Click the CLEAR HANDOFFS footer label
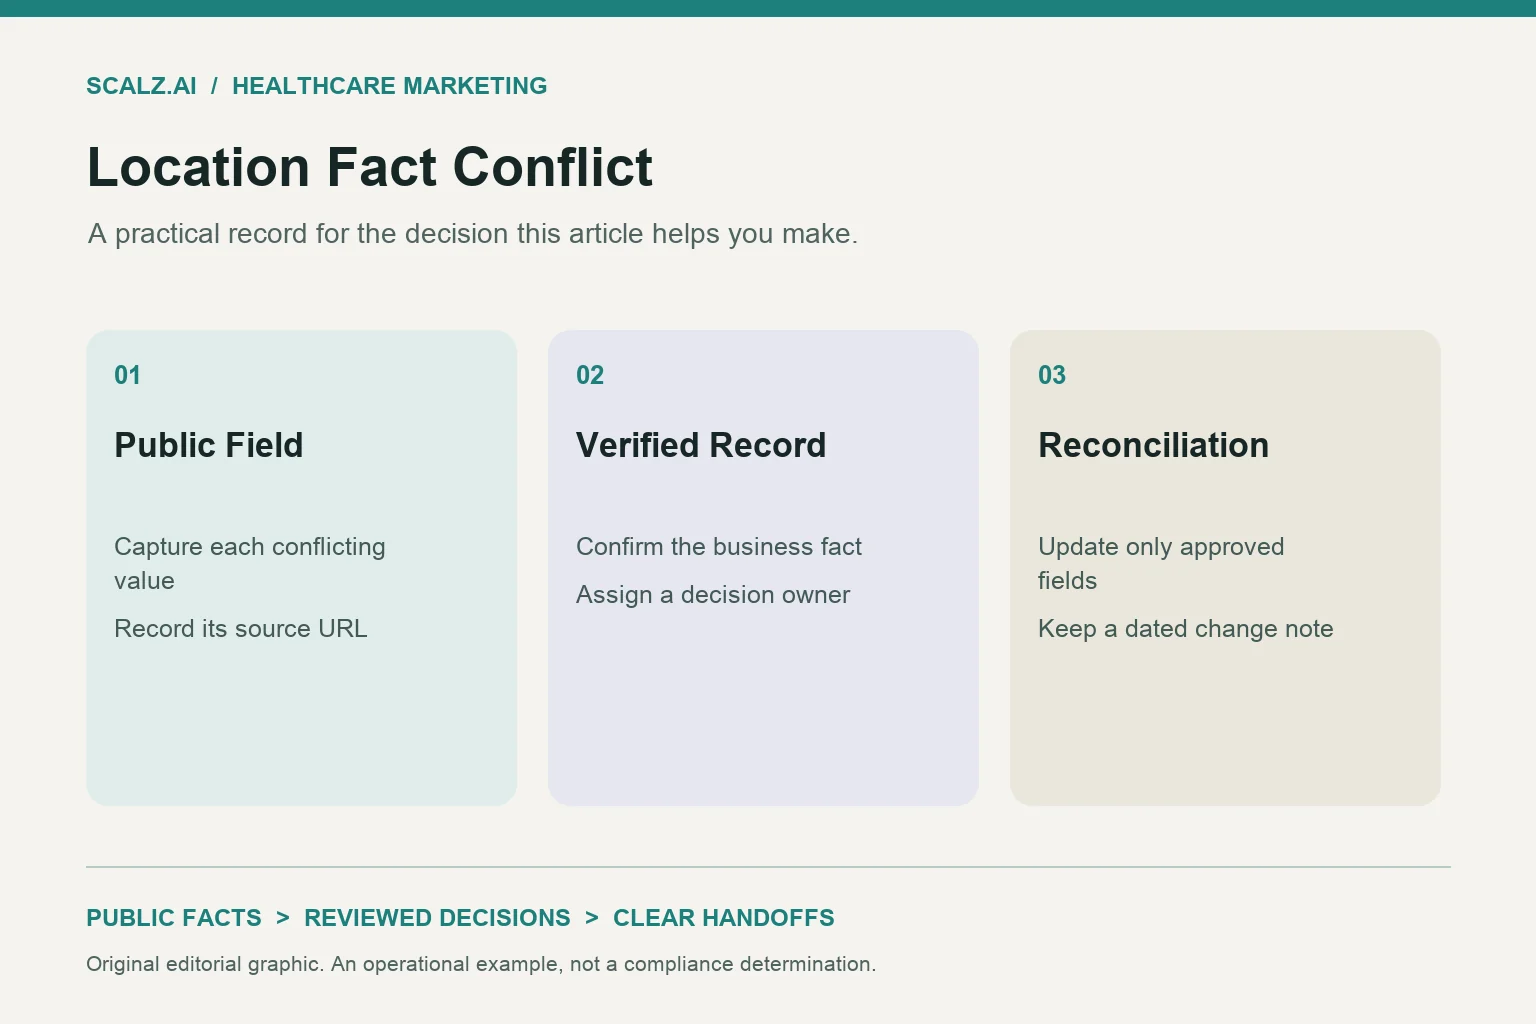Viewport: 1536px width, 1024px height. (x=724, y=918)
